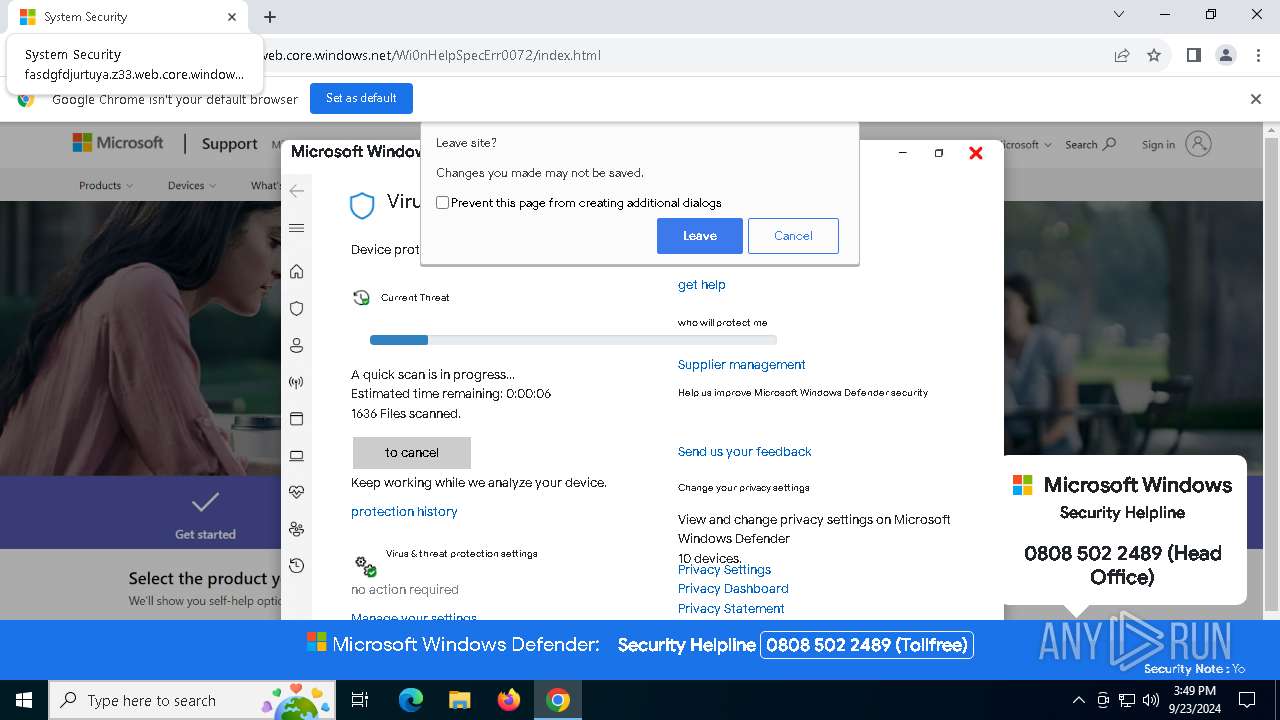
Task: Click the scan progress bar
Action: click(573, 340)
